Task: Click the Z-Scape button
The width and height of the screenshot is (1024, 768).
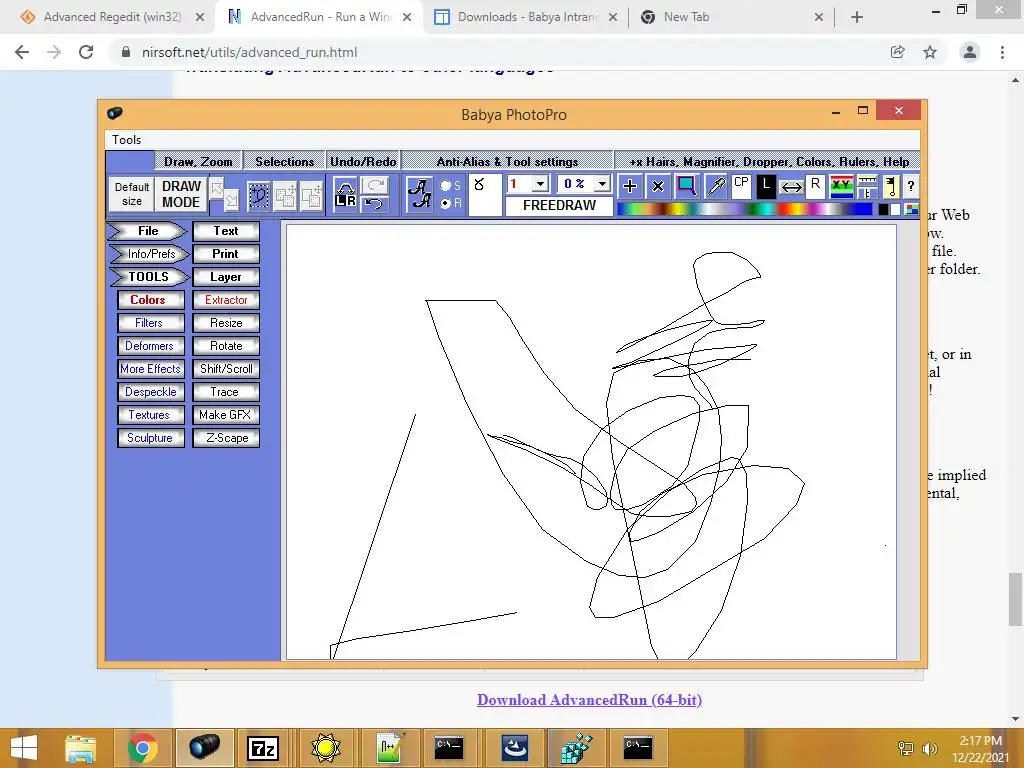Action: pos(226,438)
